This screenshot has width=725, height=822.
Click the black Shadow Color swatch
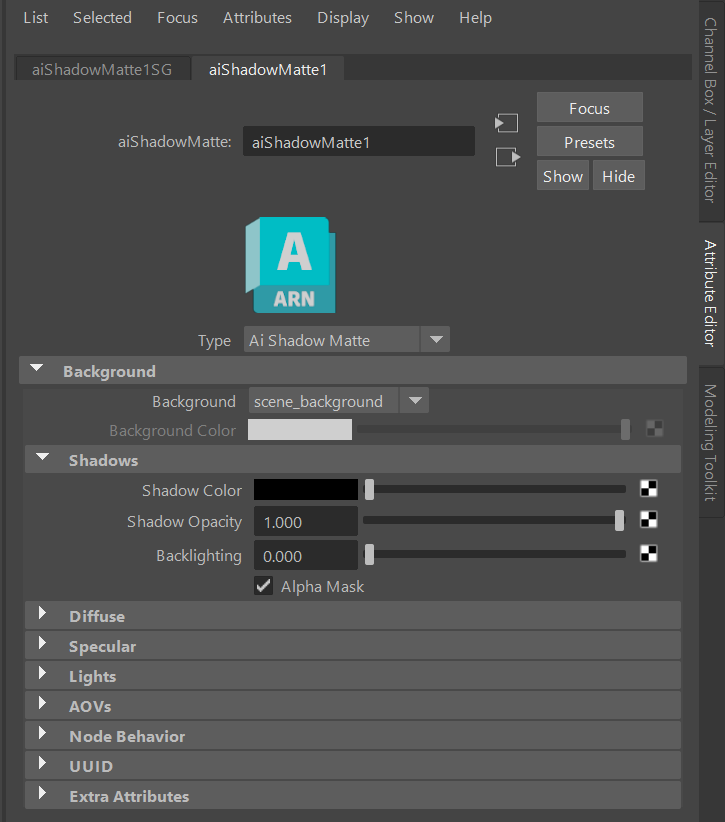[306, 489]
